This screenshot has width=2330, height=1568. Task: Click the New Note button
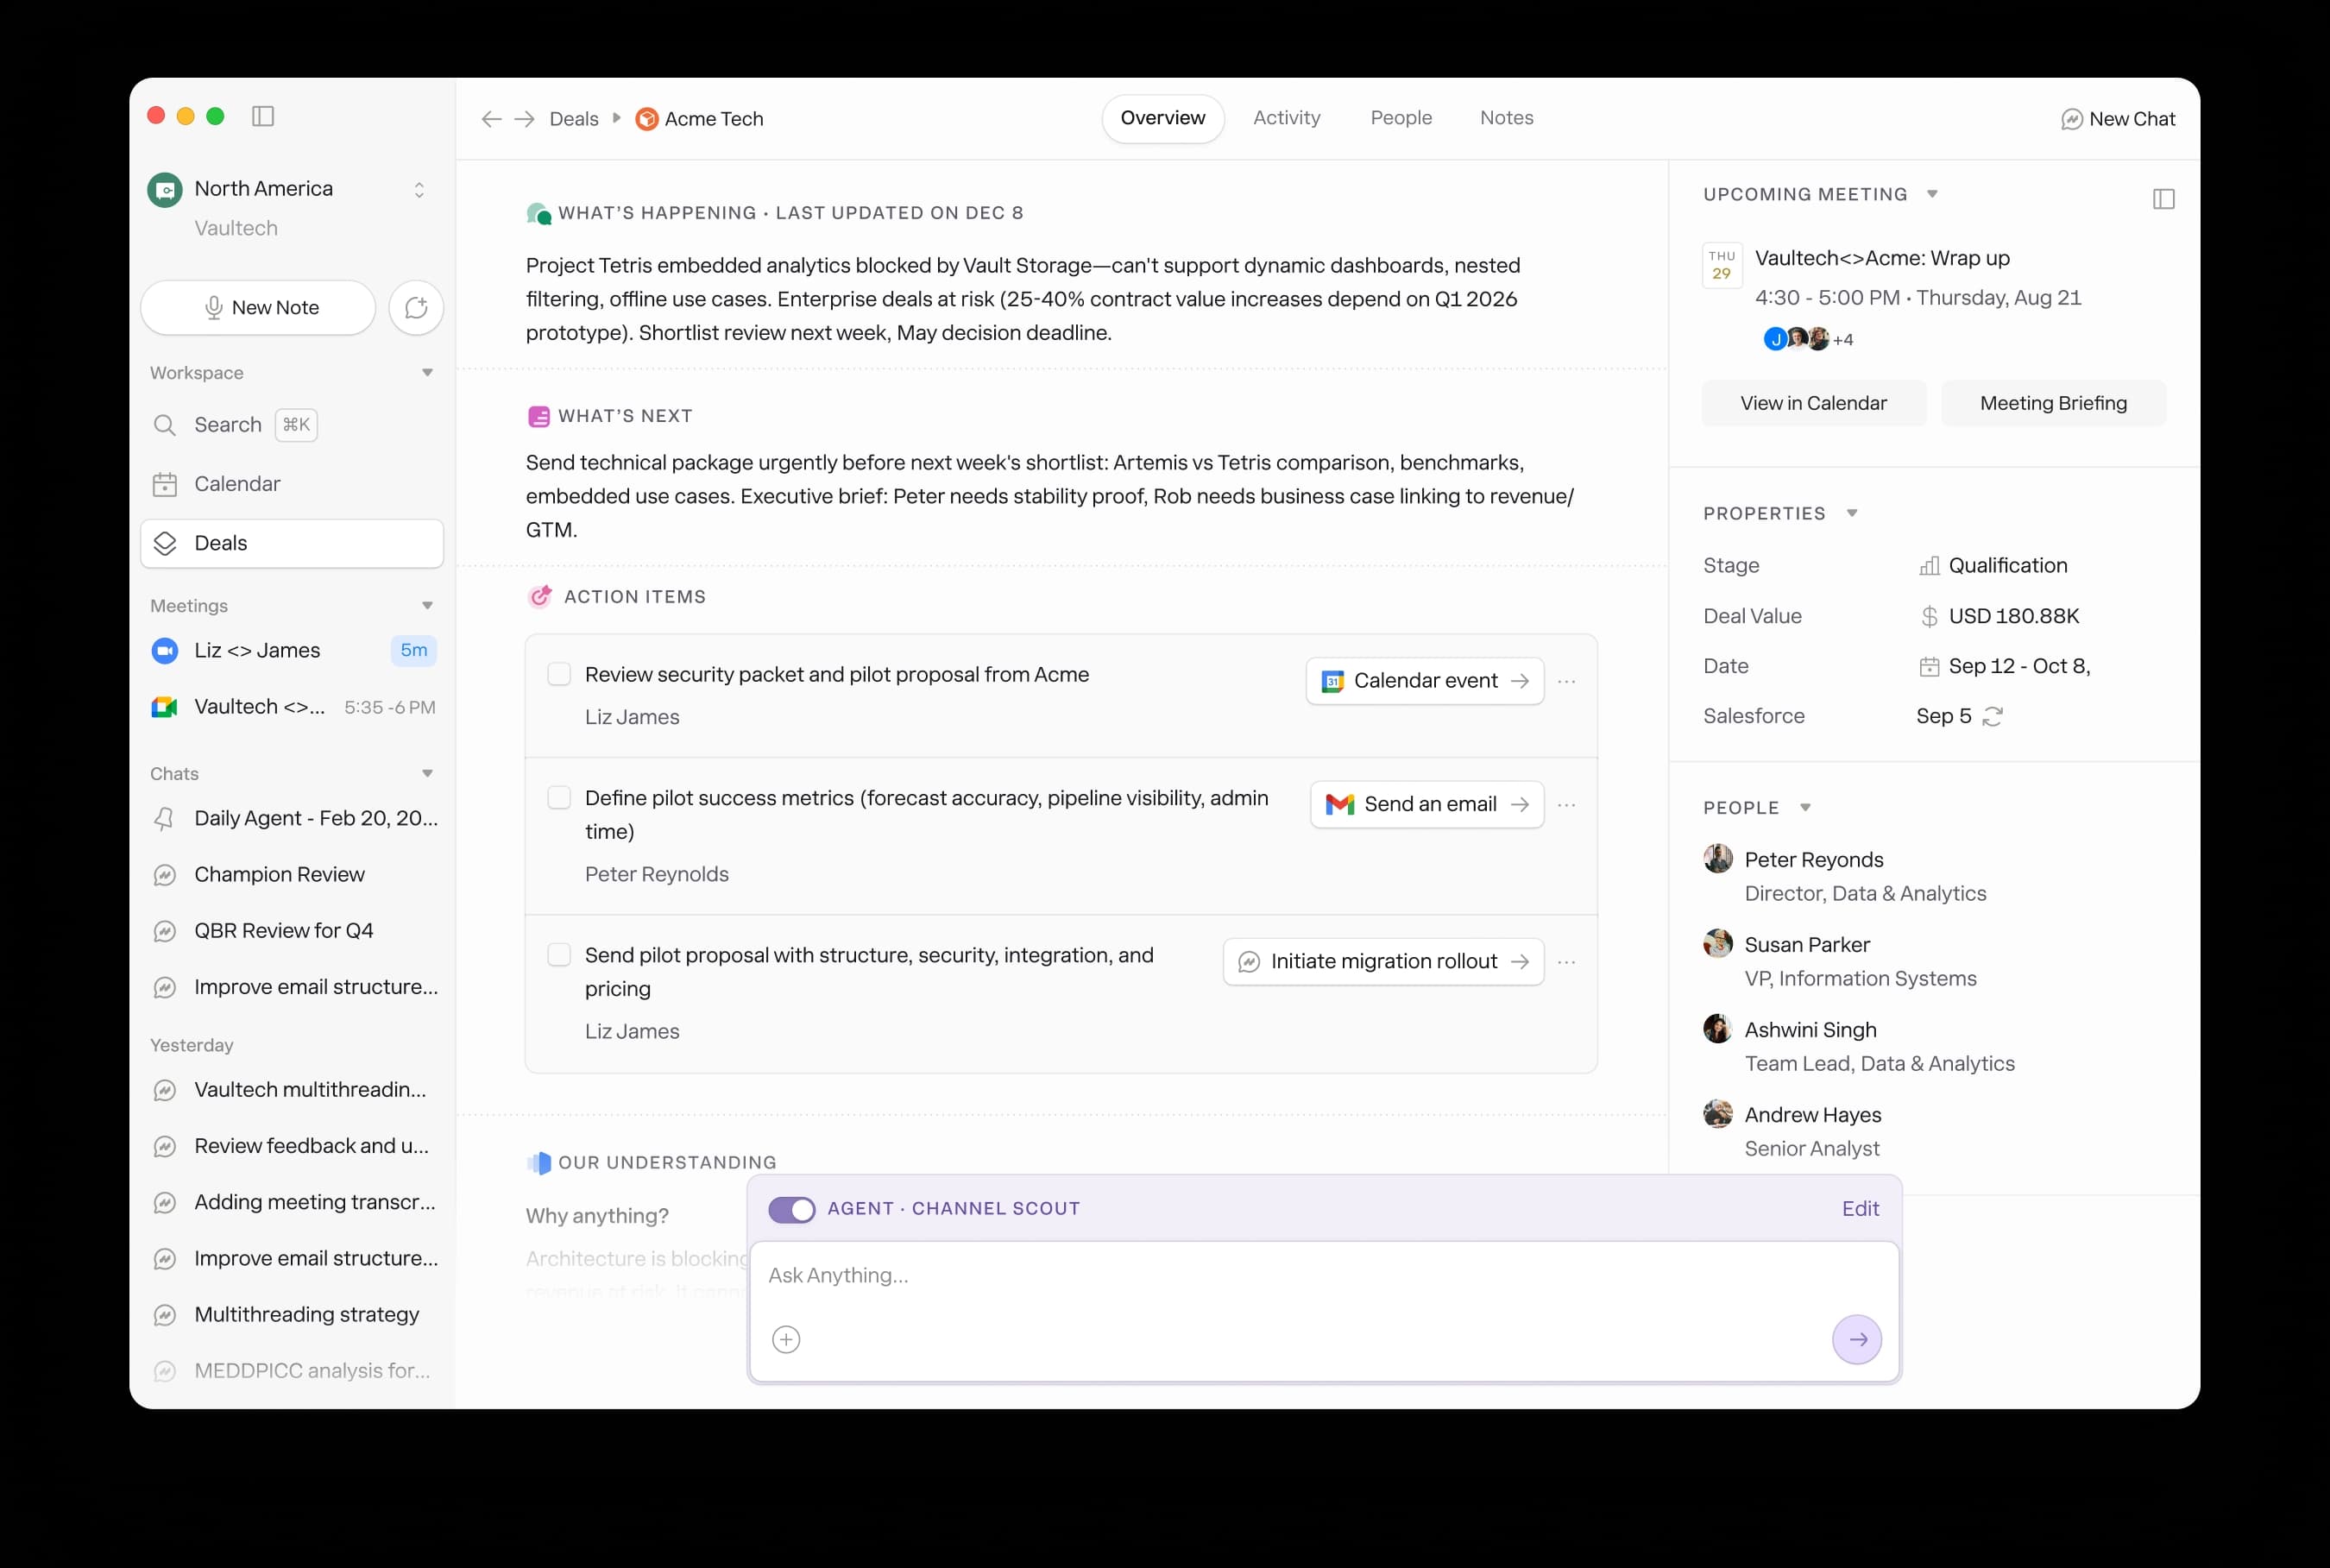[258, 308]
